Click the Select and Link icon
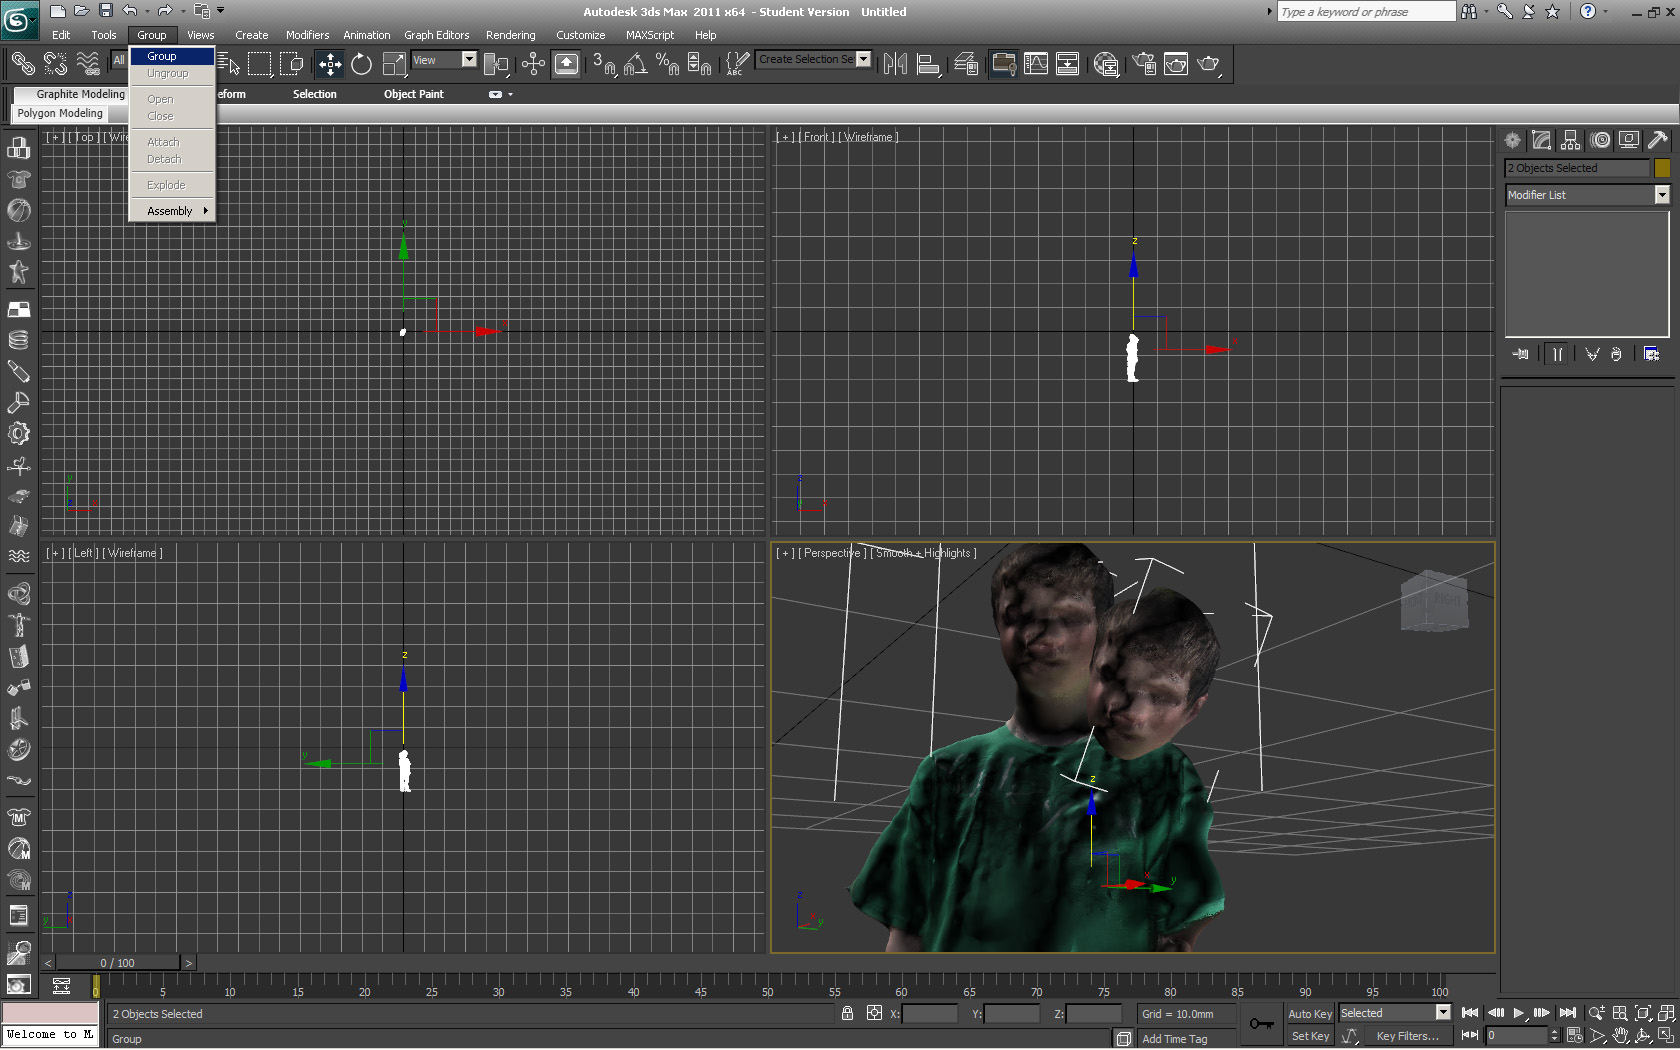The image size is (1680, 1050). tap(22, 64)
